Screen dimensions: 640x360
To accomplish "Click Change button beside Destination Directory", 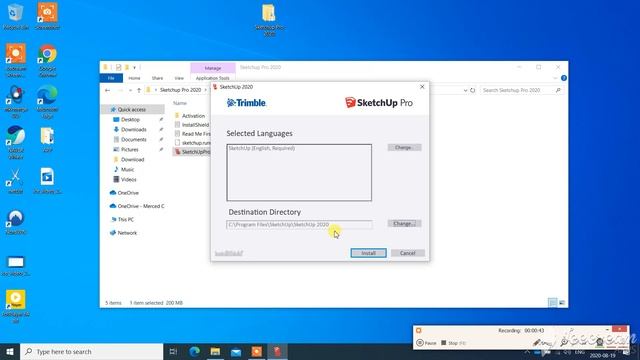I will click(x=404, y=224).
